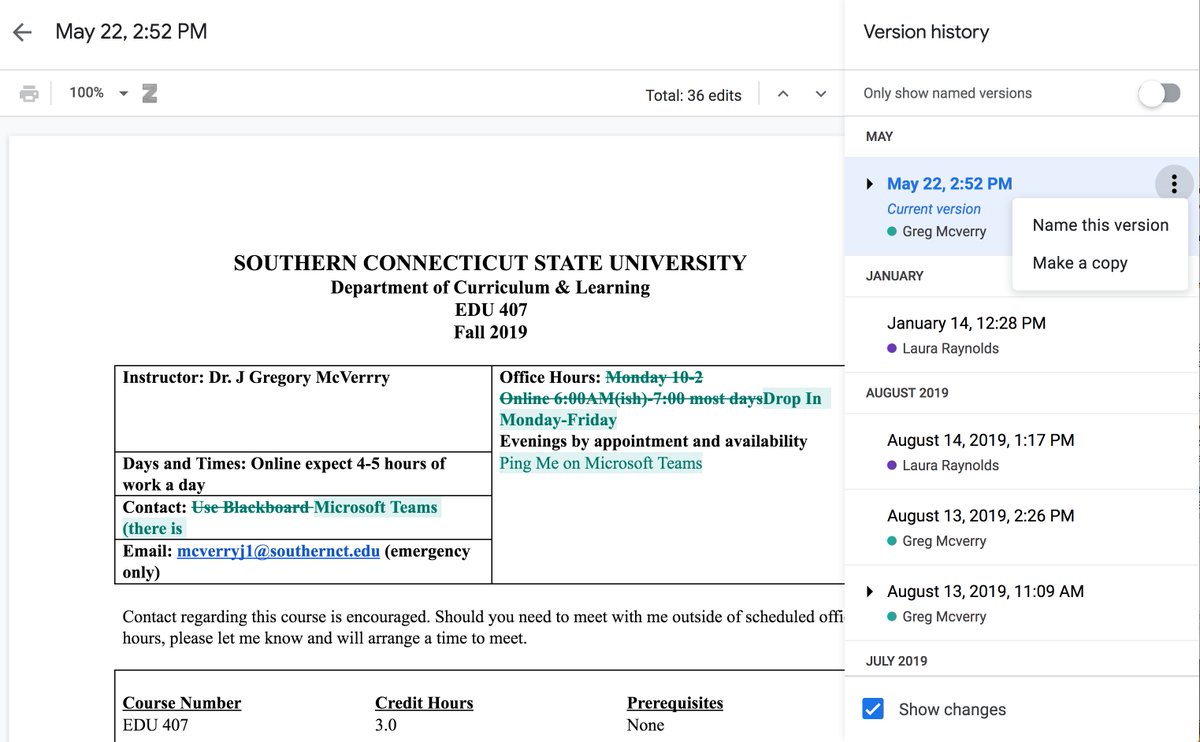
Task: Go to previous edit with up chevron
Action: [783, 94]
